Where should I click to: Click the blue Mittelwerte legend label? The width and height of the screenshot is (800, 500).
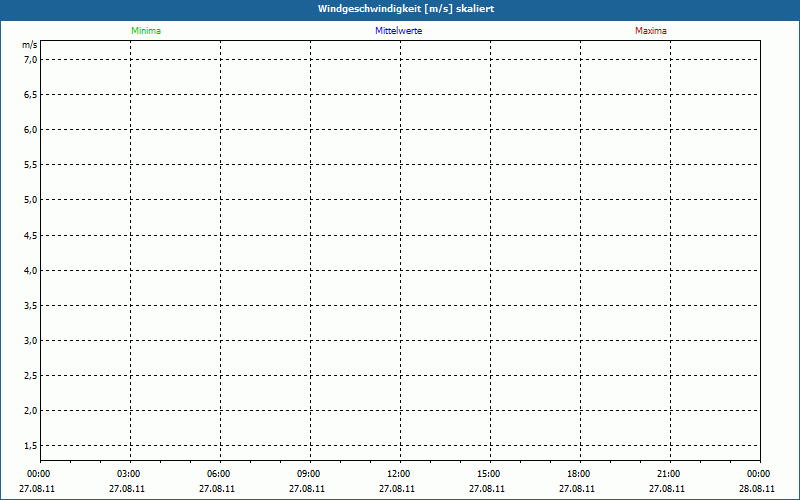[398, 31]
